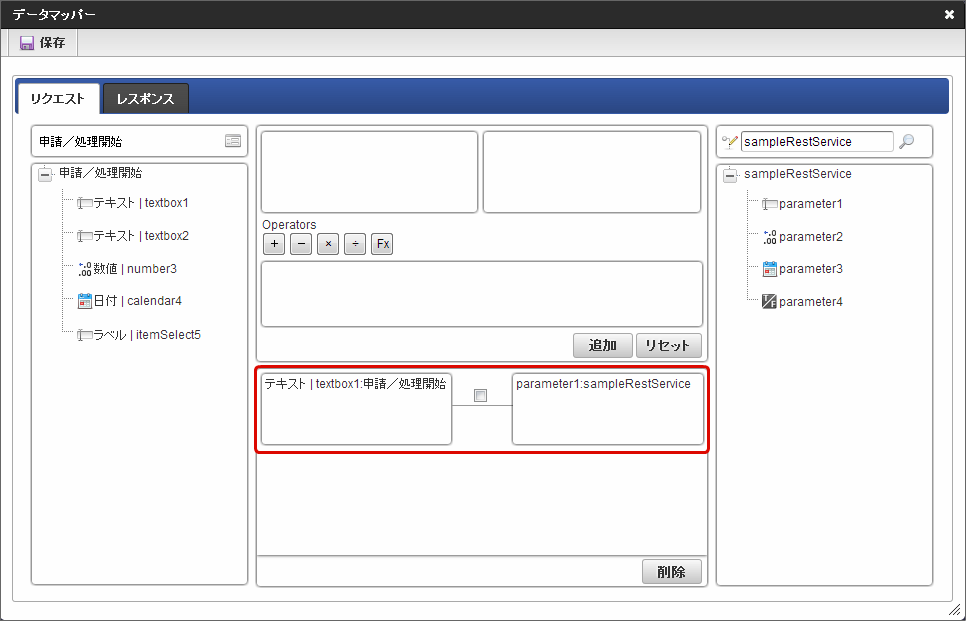Click the parameter3 calendar type icon
Image resolution: width=966 pixels, height=621 pixels.
(x=769, y=269)
